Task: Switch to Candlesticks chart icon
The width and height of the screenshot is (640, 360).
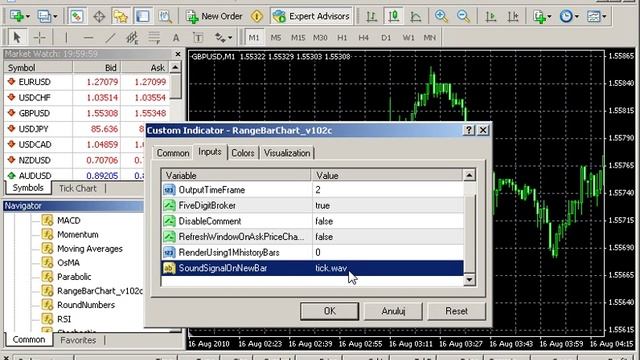Action: click(x=393, y=16)
